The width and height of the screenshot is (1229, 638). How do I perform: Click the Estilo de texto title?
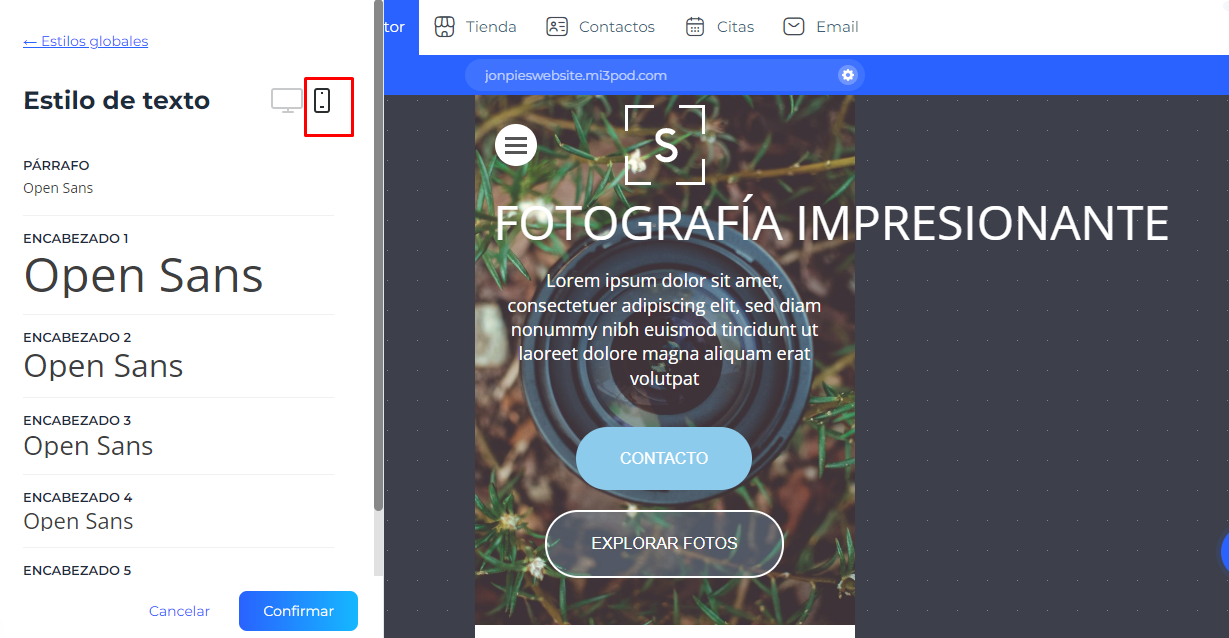[117, 100]
